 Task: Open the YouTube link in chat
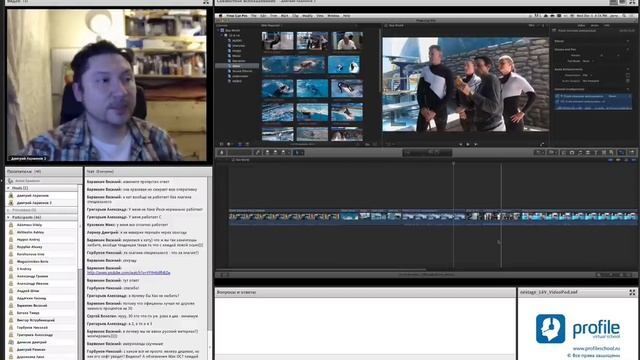tap(129, 273)
